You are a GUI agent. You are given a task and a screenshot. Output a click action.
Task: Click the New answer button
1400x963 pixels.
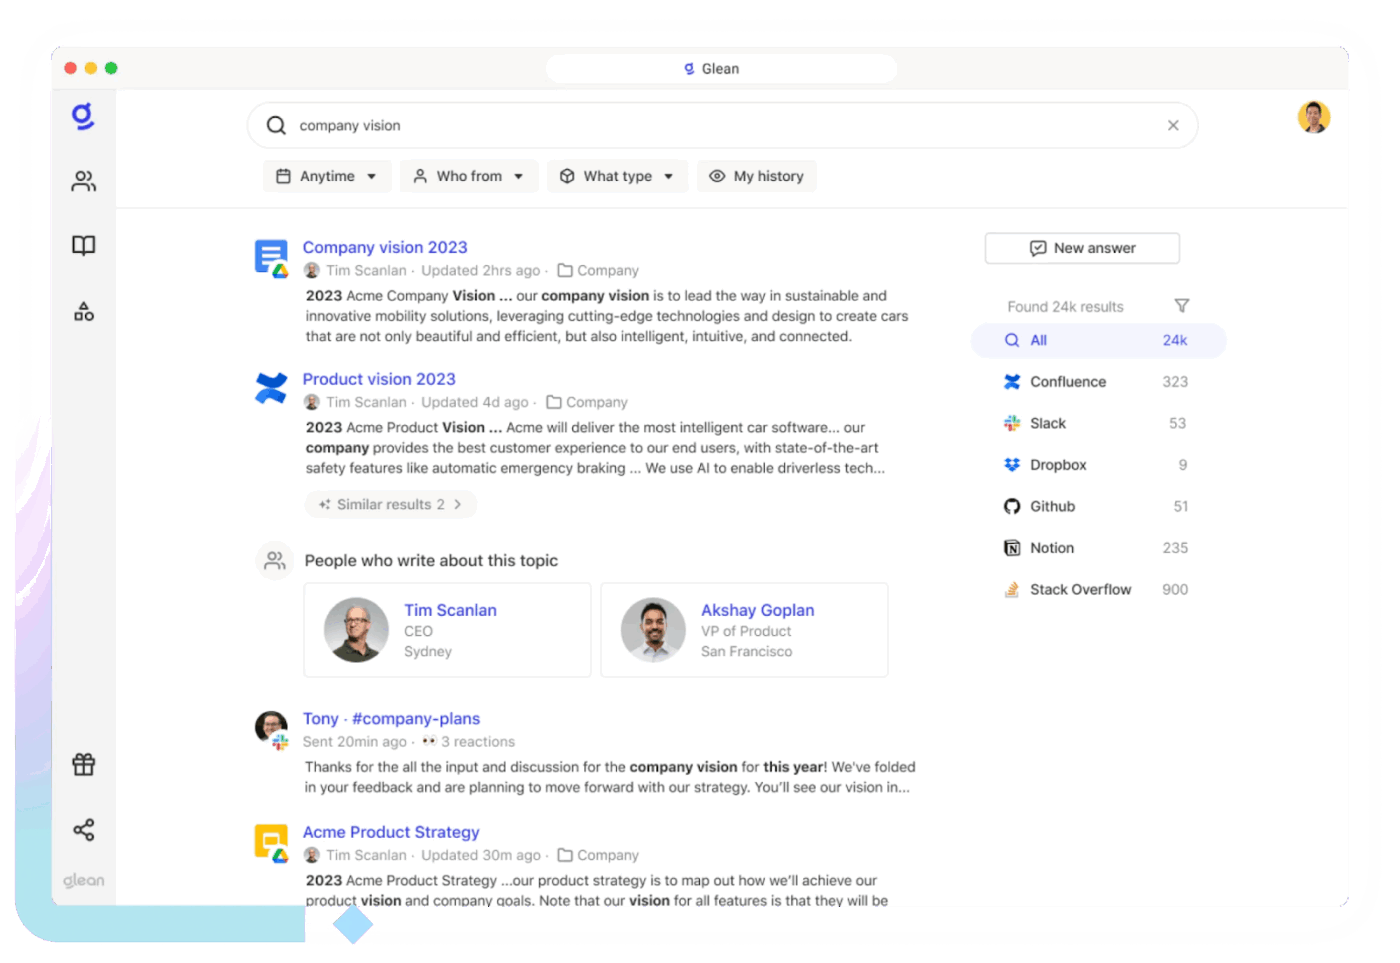point(1082,248)
